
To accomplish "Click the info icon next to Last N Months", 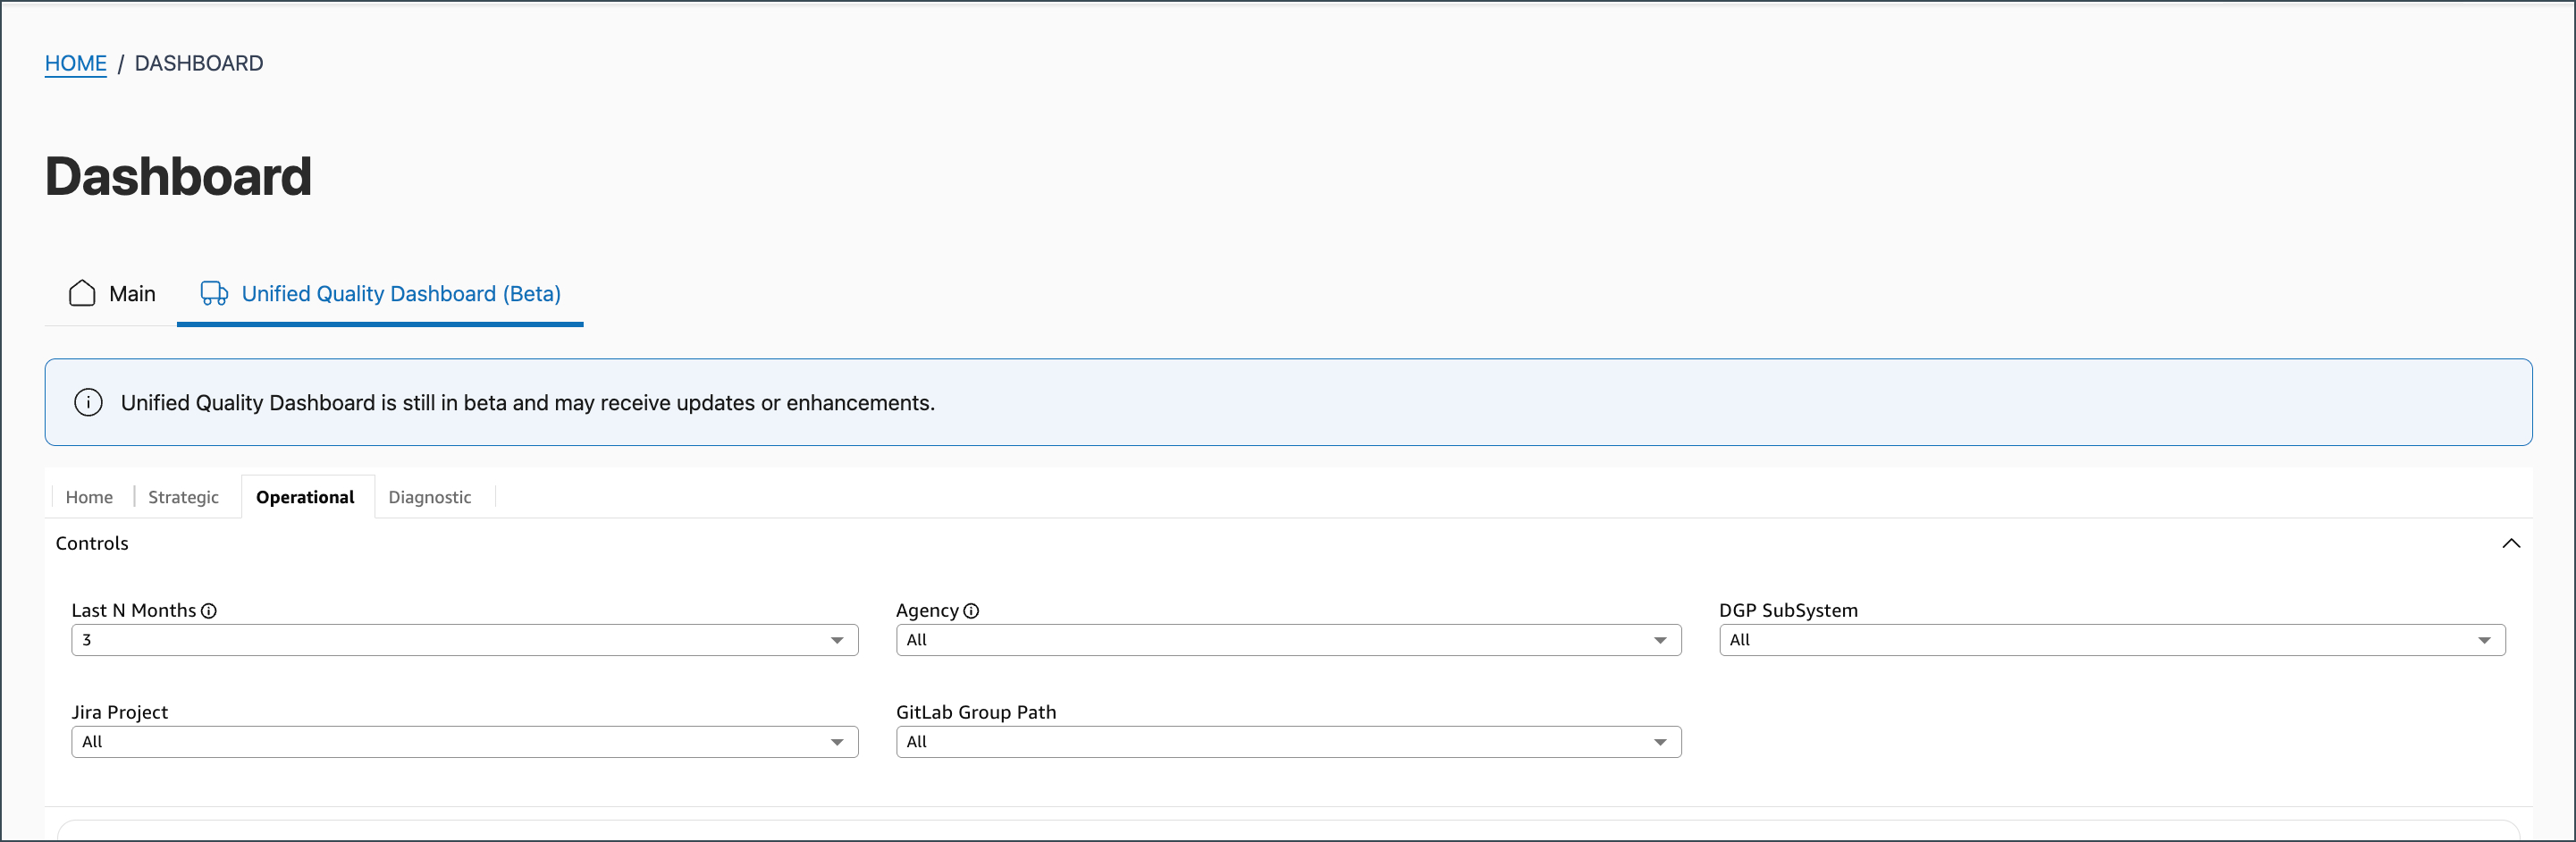I will pyautogui.click(x=209, y=611).
